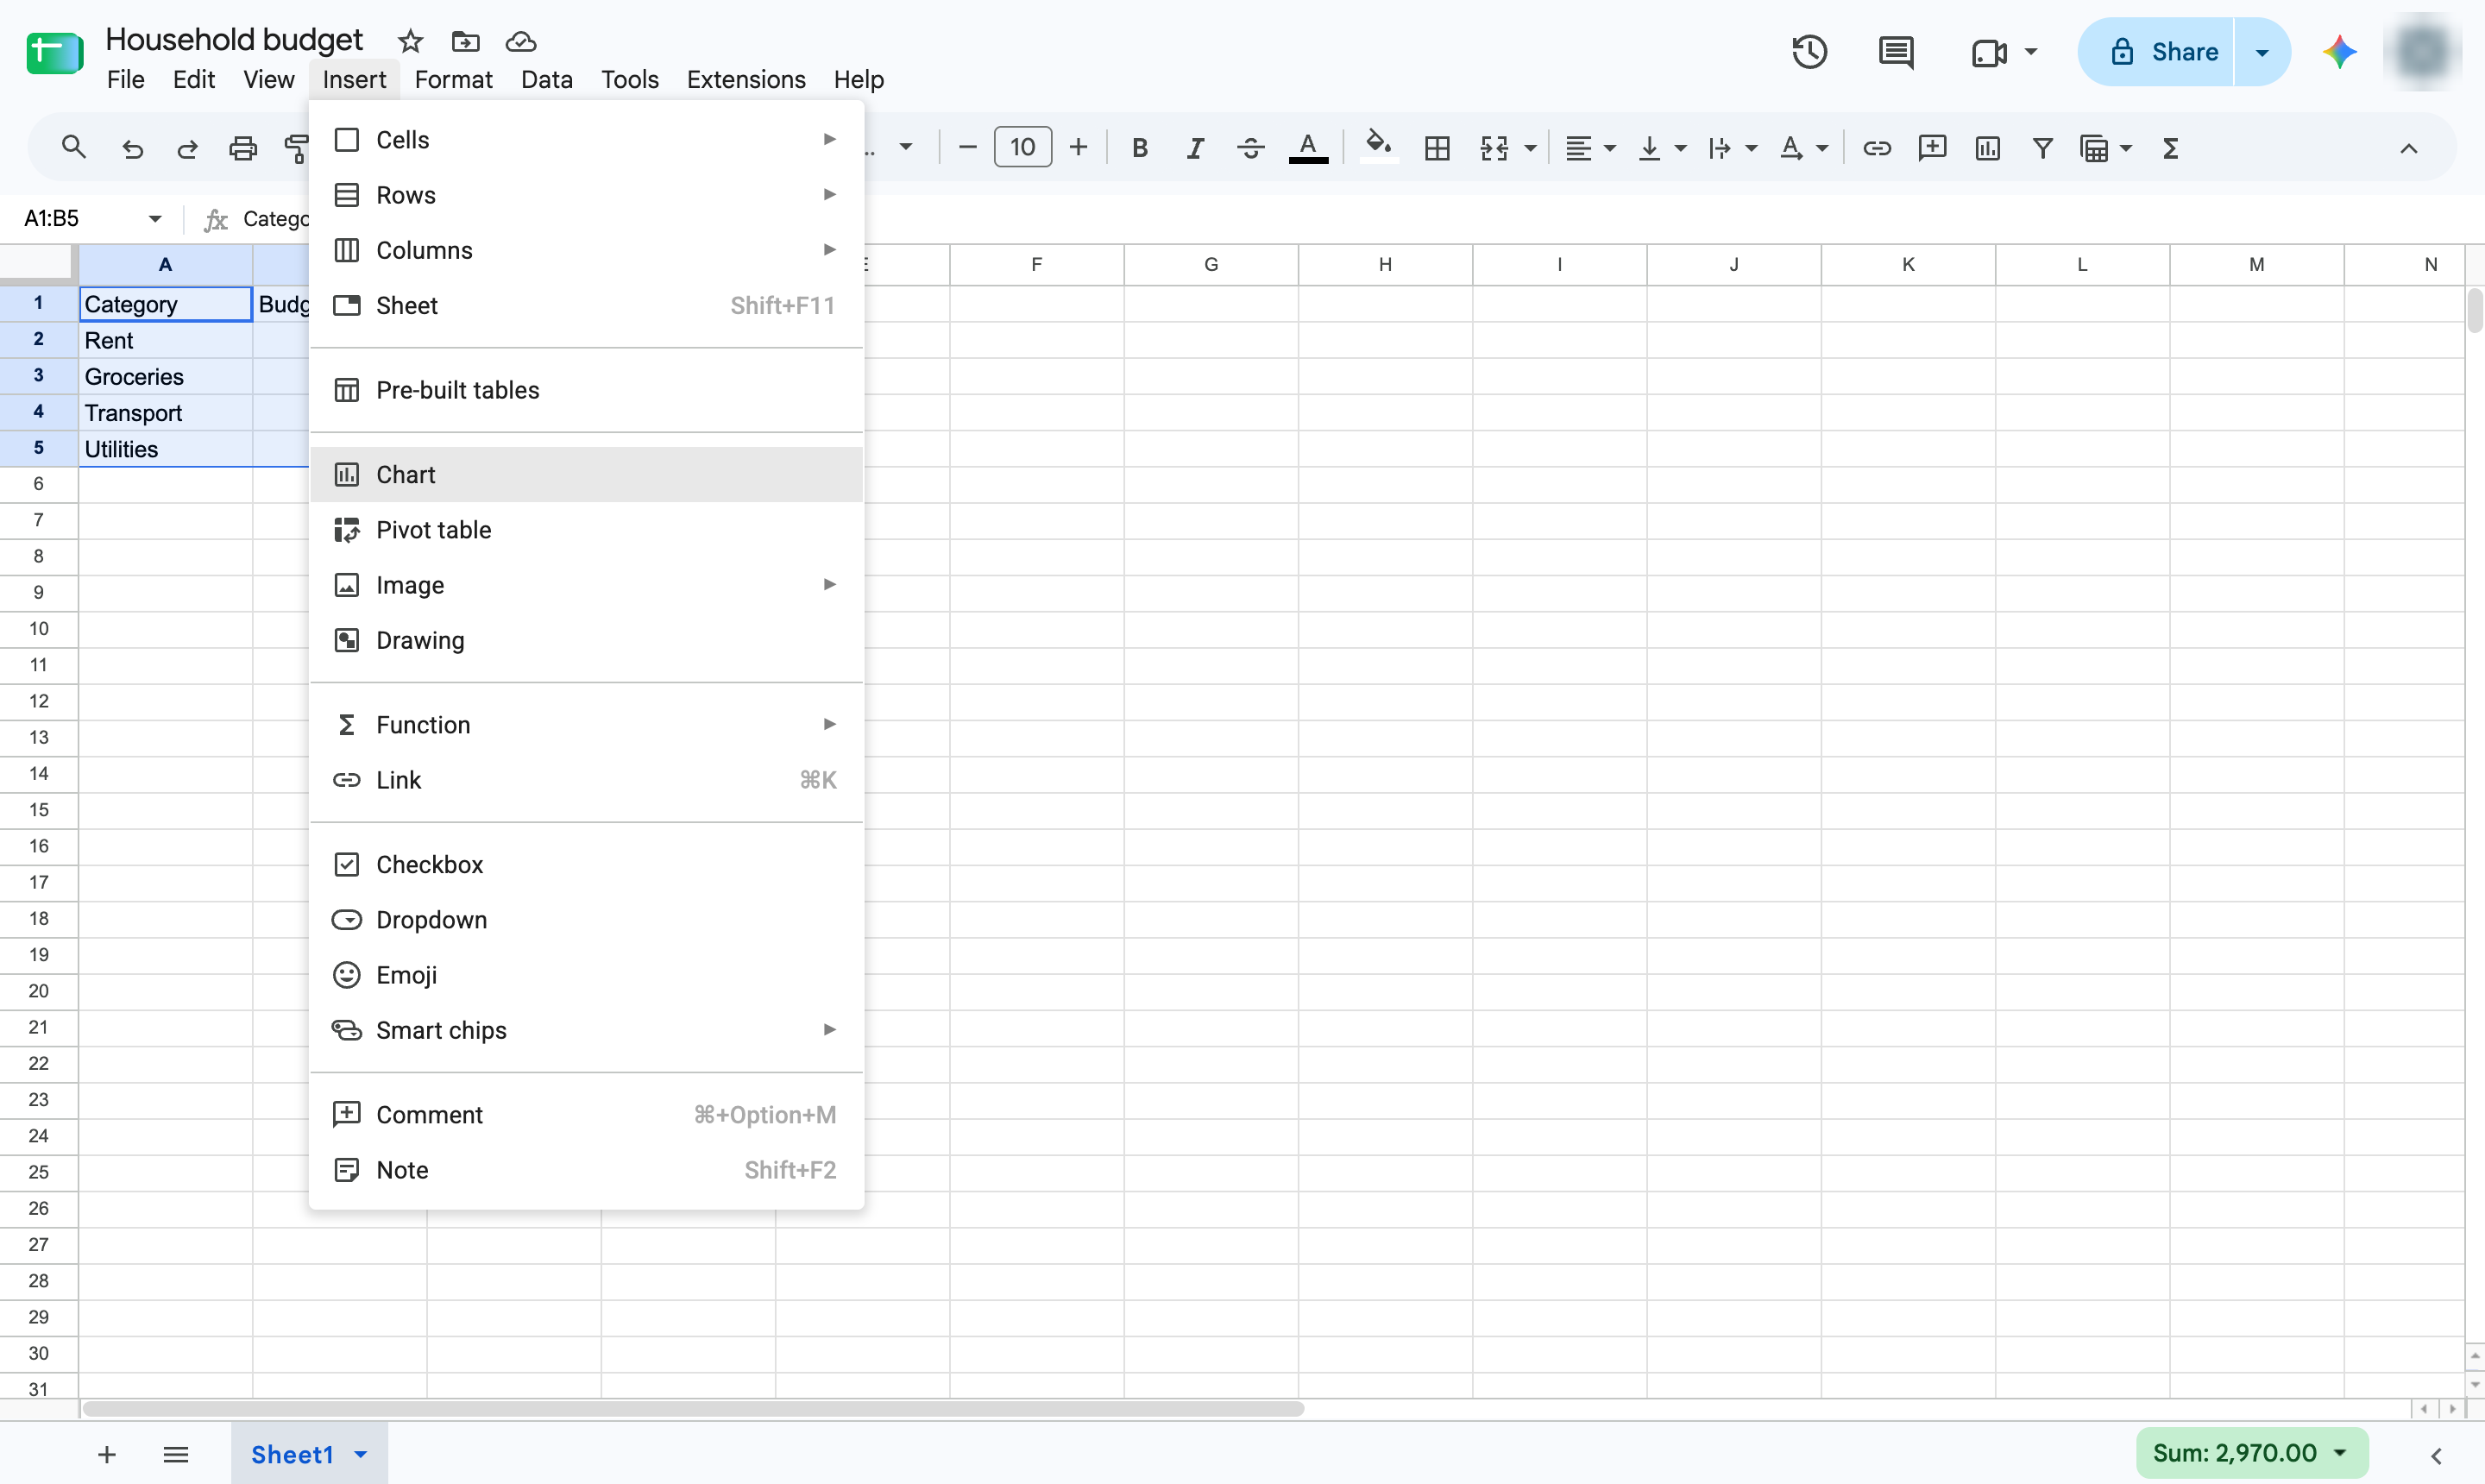Add a new sheet with plus button
2485x1484 pixels.
pyautogui.click(x=107, y=1454)
